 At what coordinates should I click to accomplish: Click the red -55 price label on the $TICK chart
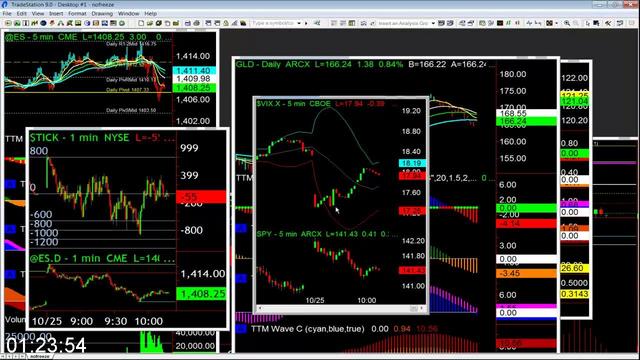[x=201, y=197]
